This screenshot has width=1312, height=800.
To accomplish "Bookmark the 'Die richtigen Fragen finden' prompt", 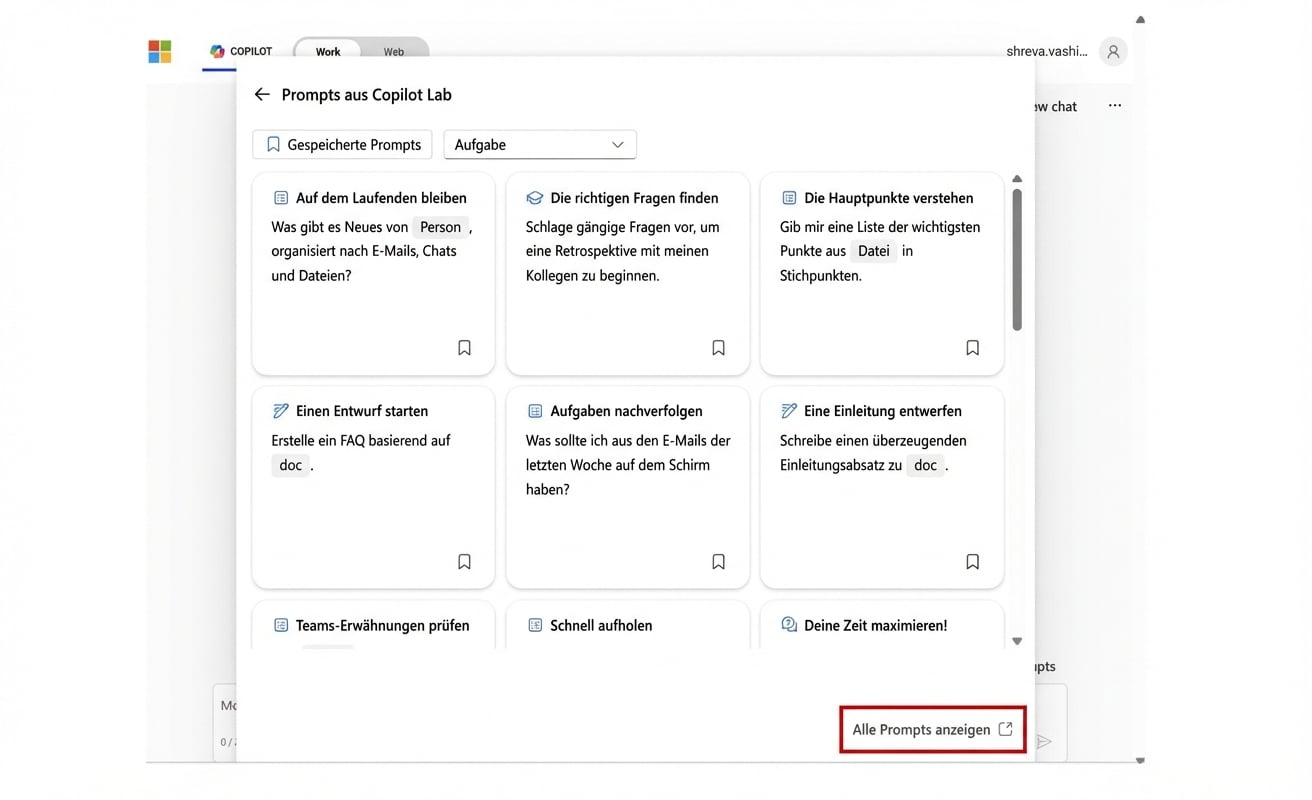I will (x=718, y=348).
